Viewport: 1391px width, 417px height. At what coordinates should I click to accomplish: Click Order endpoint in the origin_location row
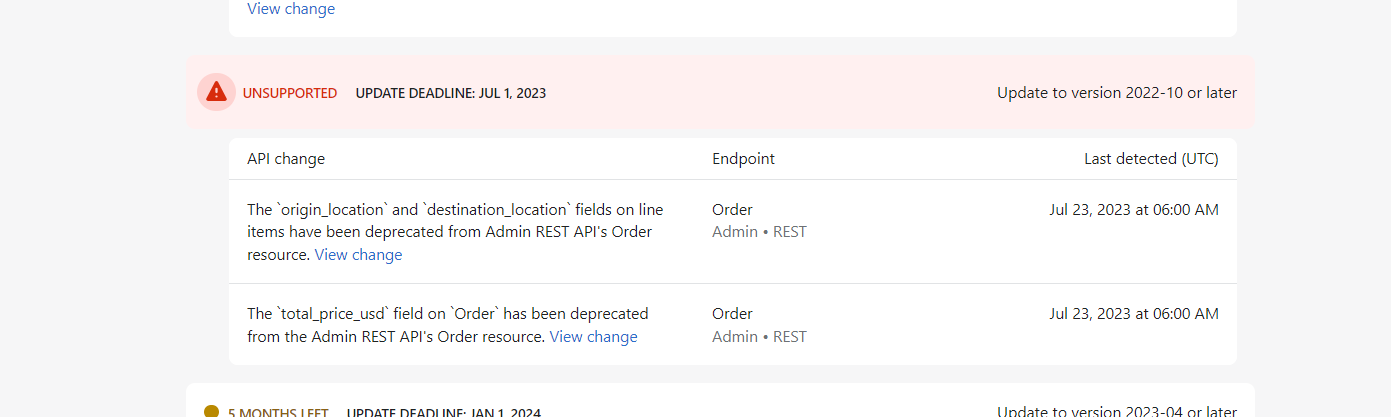coord(732,210)
